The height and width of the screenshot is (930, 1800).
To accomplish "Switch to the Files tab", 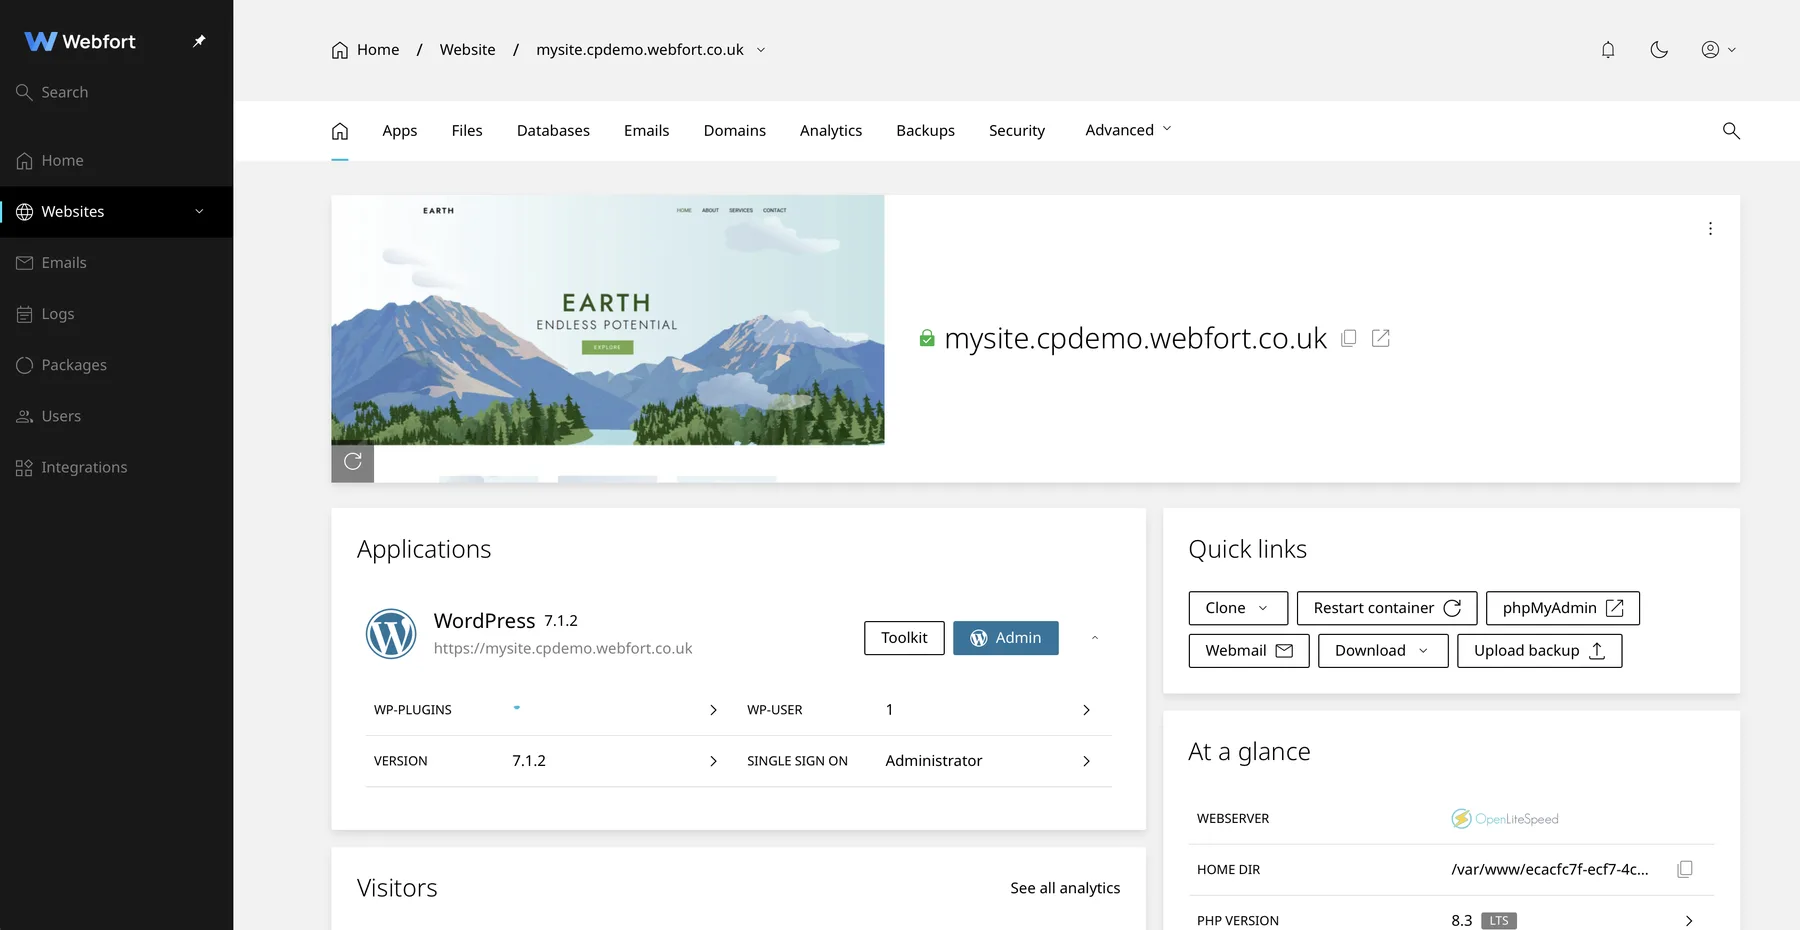I will (x=467, y=131).
